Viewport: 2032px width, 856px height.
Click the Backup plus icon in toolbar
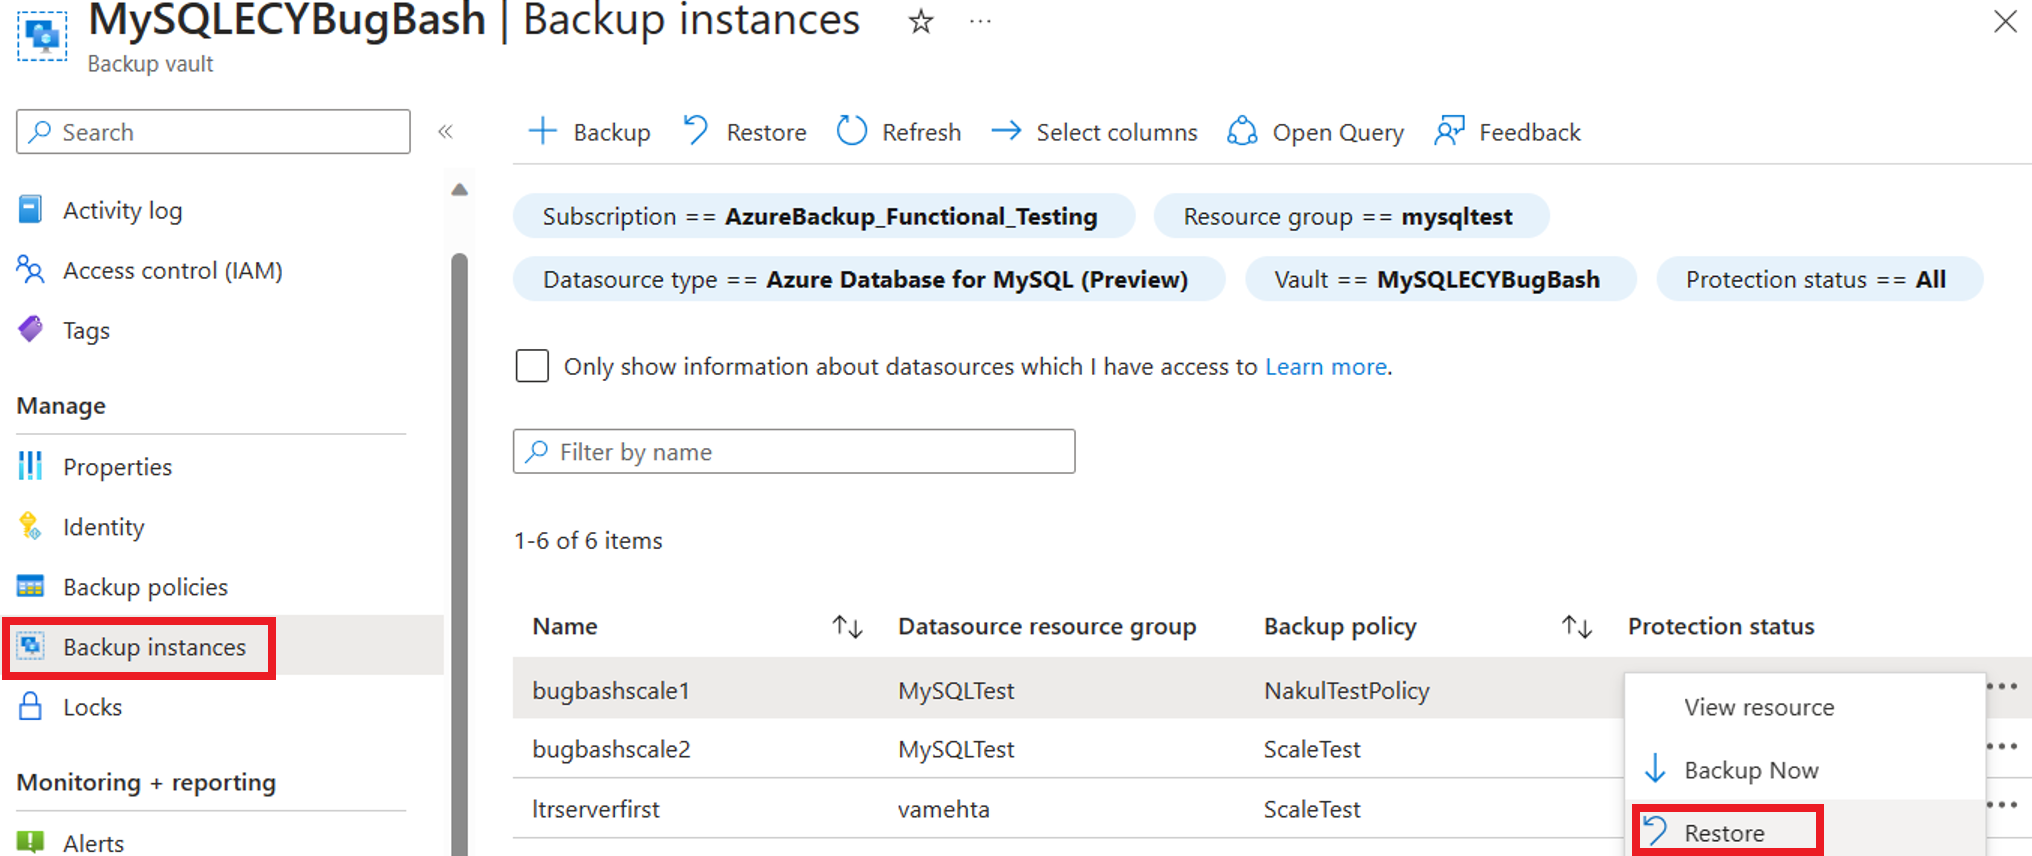[x=542, y=131]
